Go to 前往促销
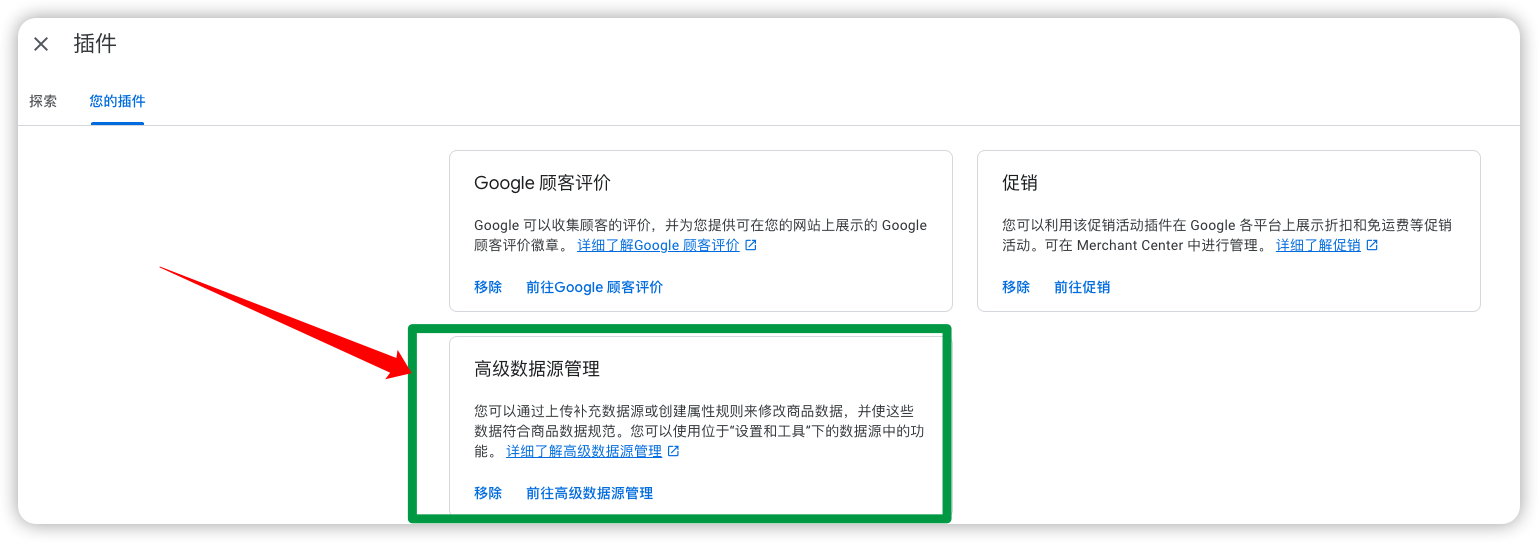The width and height of the screenshot is (1538, 542). (x=1082, y=287)
